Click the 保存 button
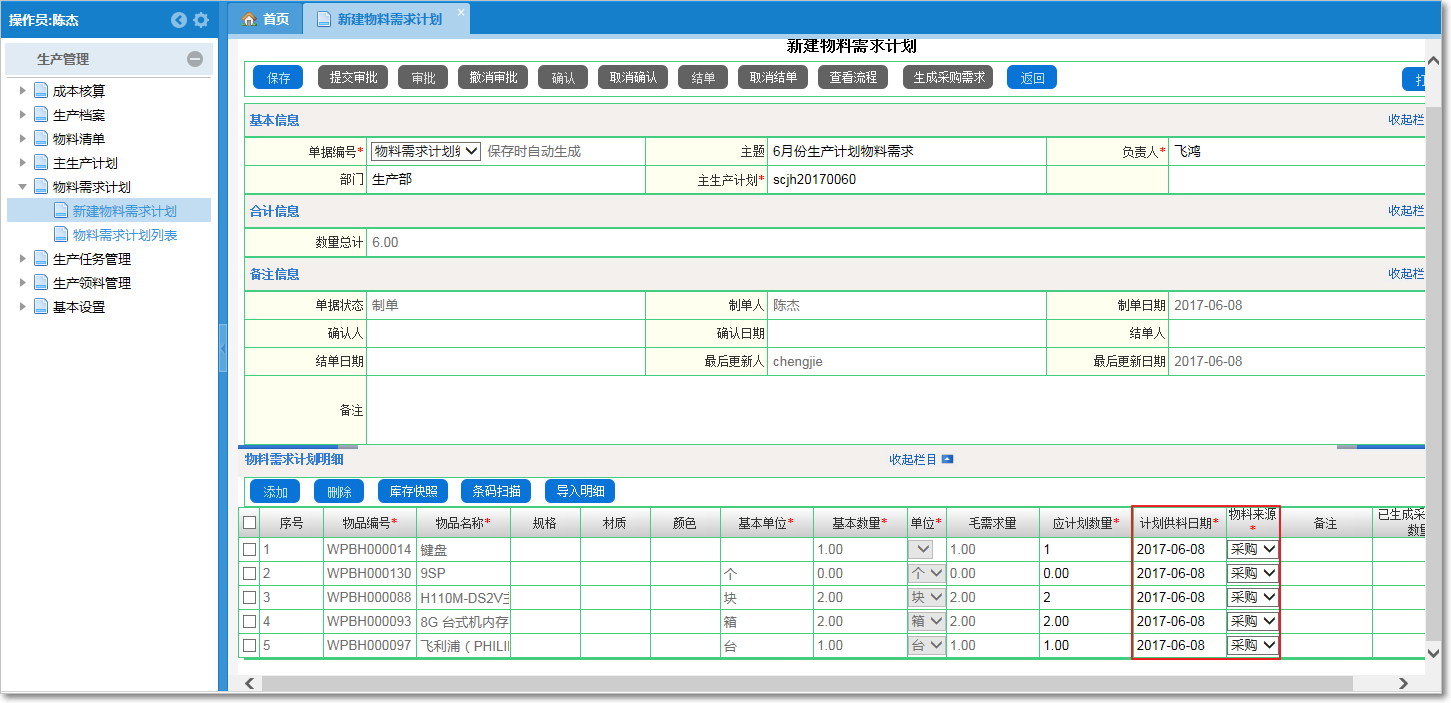This screenshot has height=703, width=1451. tap(277, 76)
